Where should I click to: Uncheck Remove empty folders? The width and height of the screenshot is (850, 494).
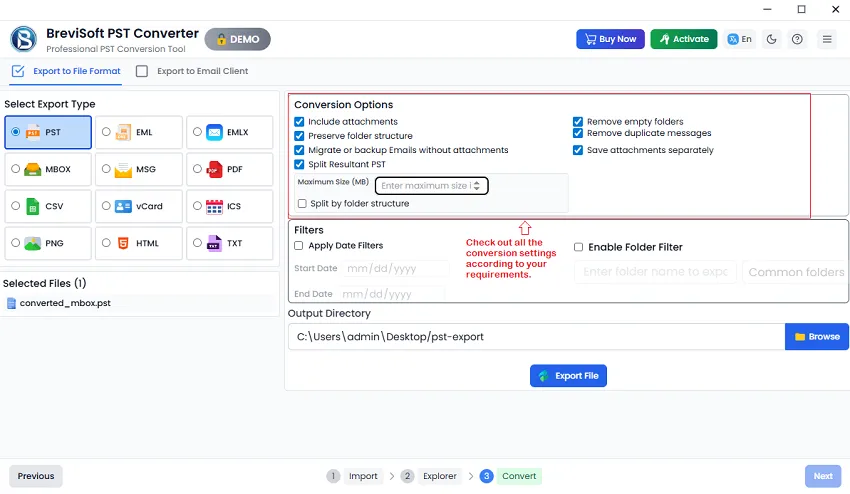578,121
